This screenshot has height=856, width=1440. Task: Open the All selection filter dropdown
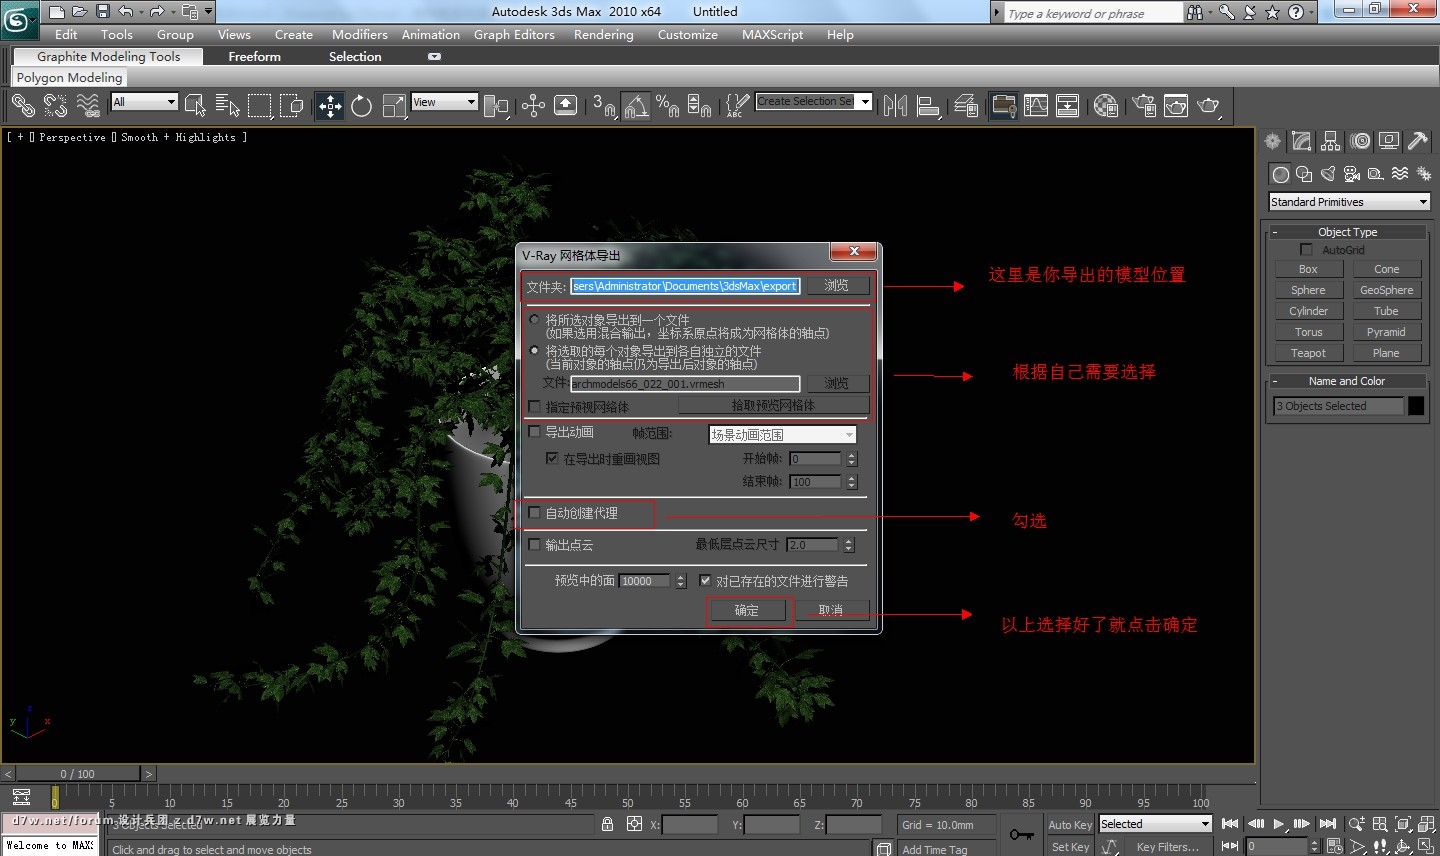[145, 102]
